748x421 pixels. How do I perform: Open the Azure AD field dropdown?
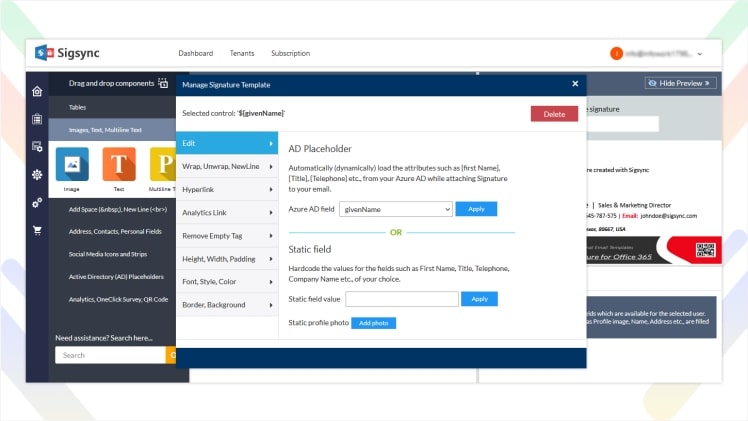[x=396, y=209]
